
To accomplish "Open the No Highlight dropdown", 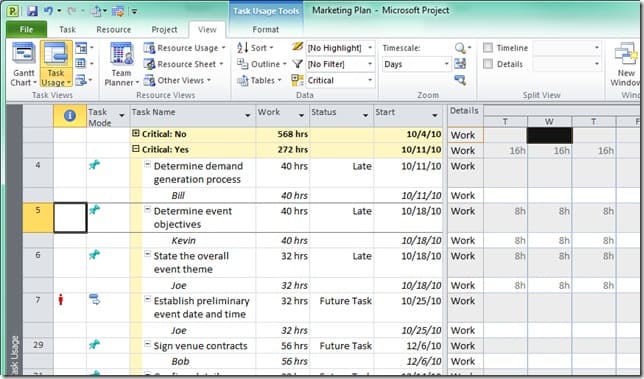I will (x=370, y=48).
